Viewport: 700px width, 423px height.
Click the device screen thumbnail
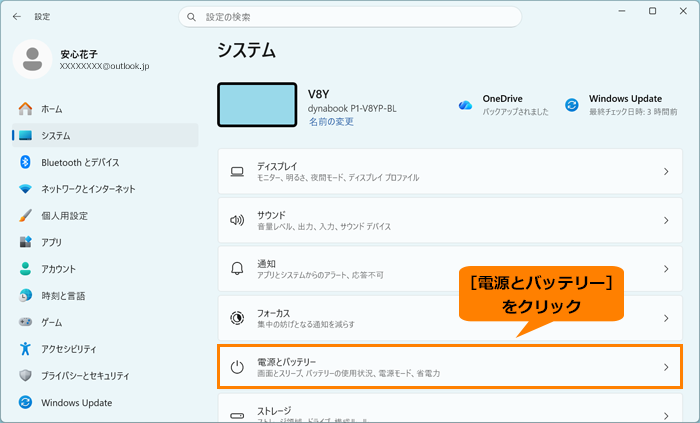257,105
